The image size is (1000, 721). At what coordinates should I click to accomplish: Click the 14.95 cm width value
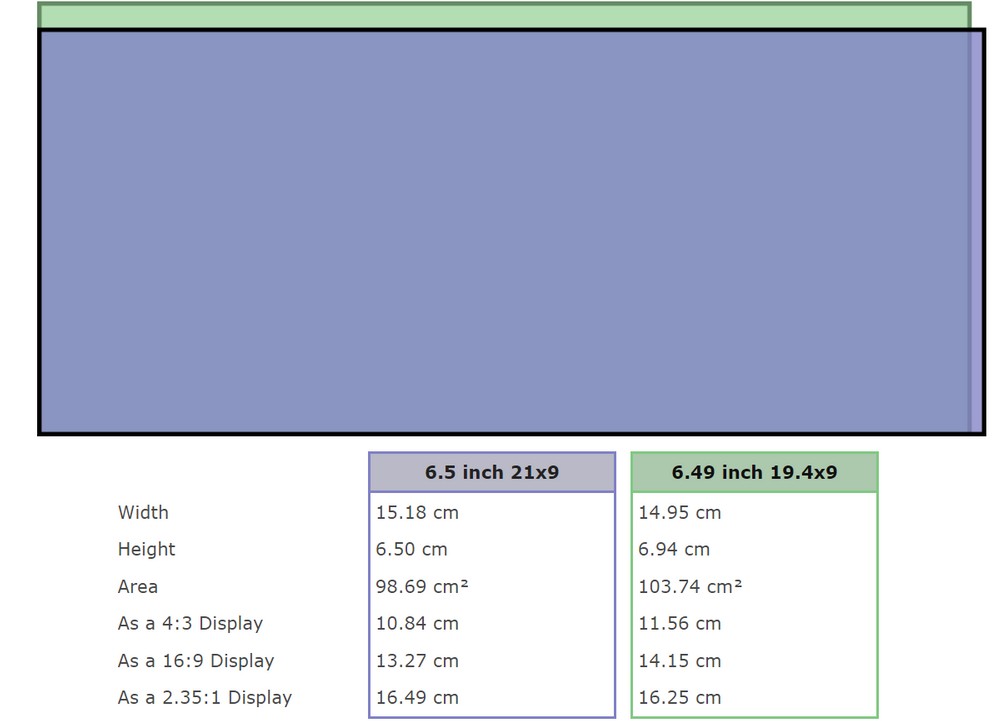click(x=680, y=513)
